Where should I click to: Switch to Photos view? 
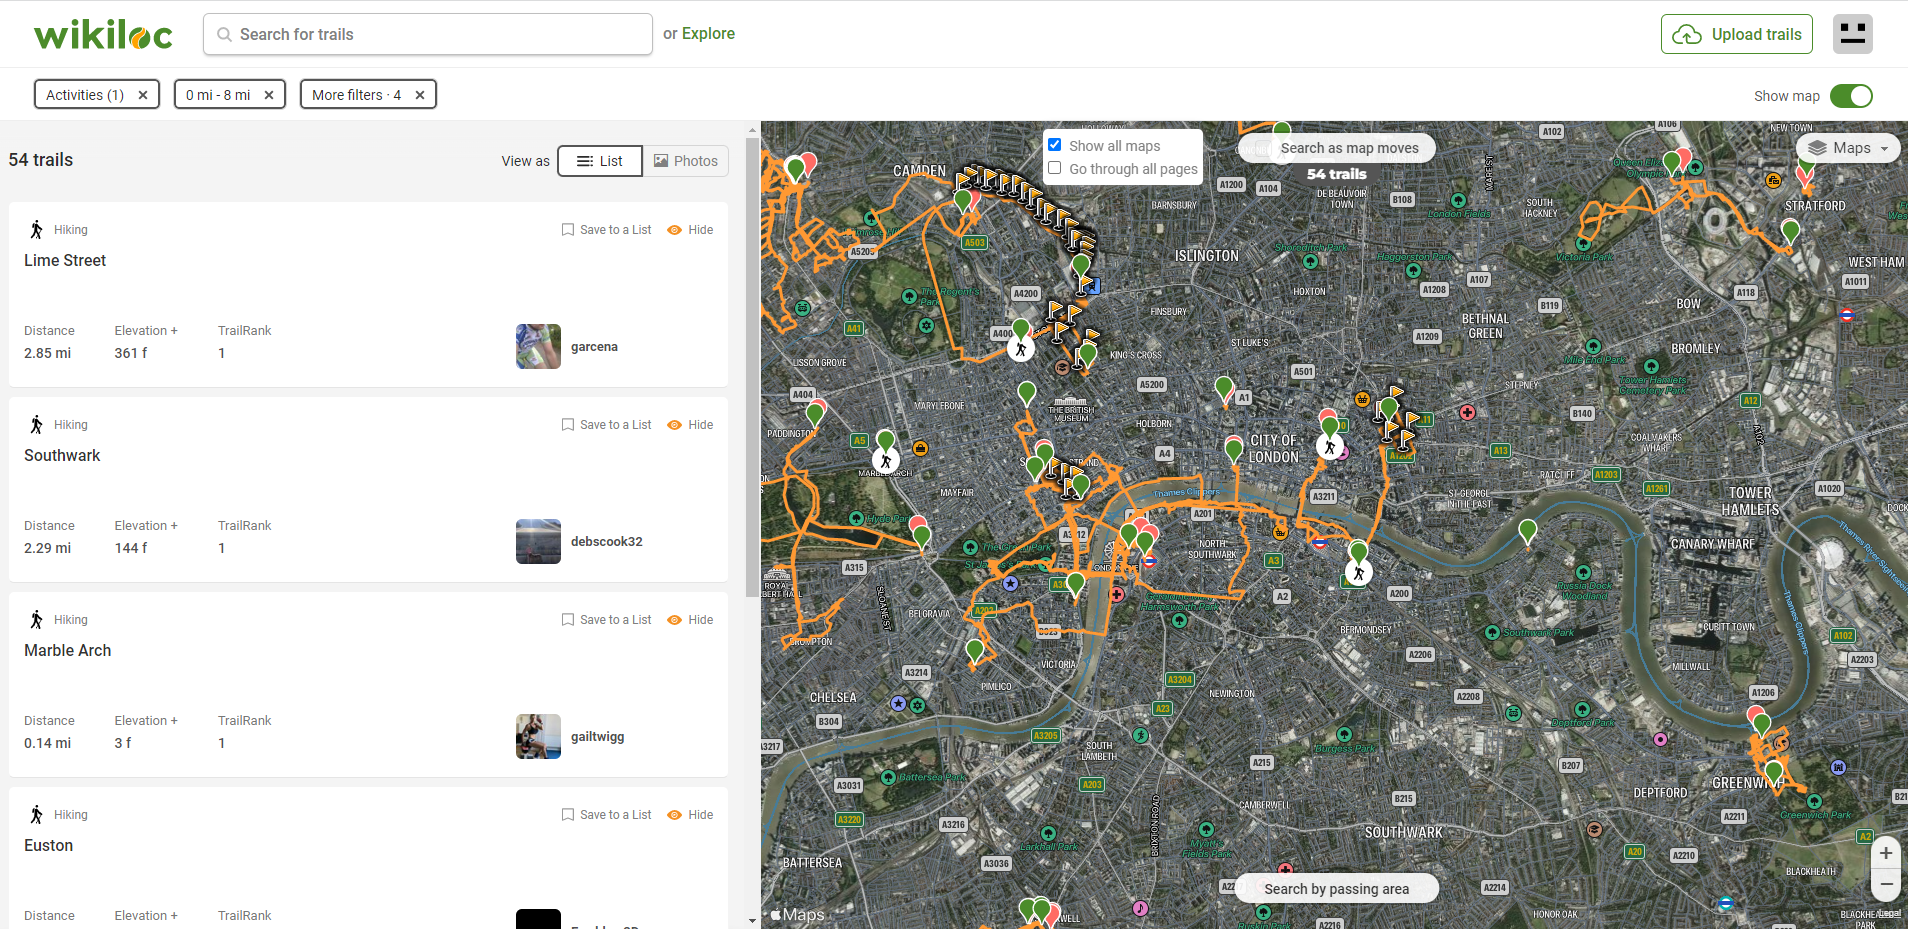[x=686, y=161]
